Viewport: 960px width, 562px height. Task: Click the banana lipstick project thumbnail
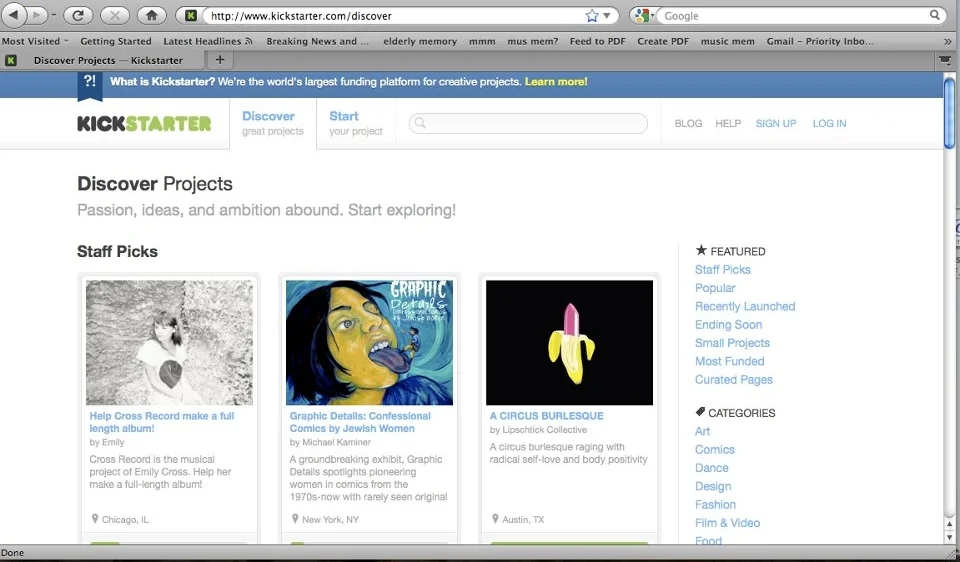[569, 342]
